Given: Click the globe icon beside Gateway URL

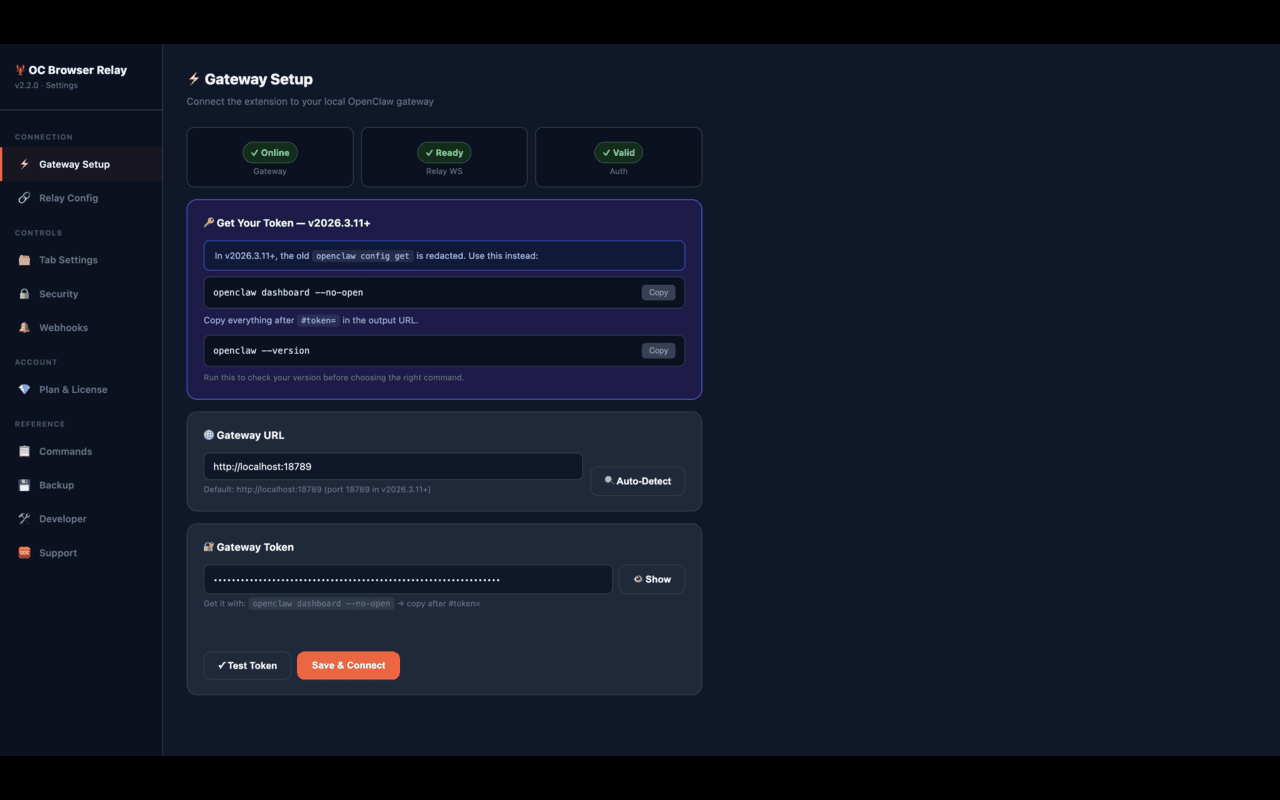Looking at the screenshot, I should (x=209, y=435).
